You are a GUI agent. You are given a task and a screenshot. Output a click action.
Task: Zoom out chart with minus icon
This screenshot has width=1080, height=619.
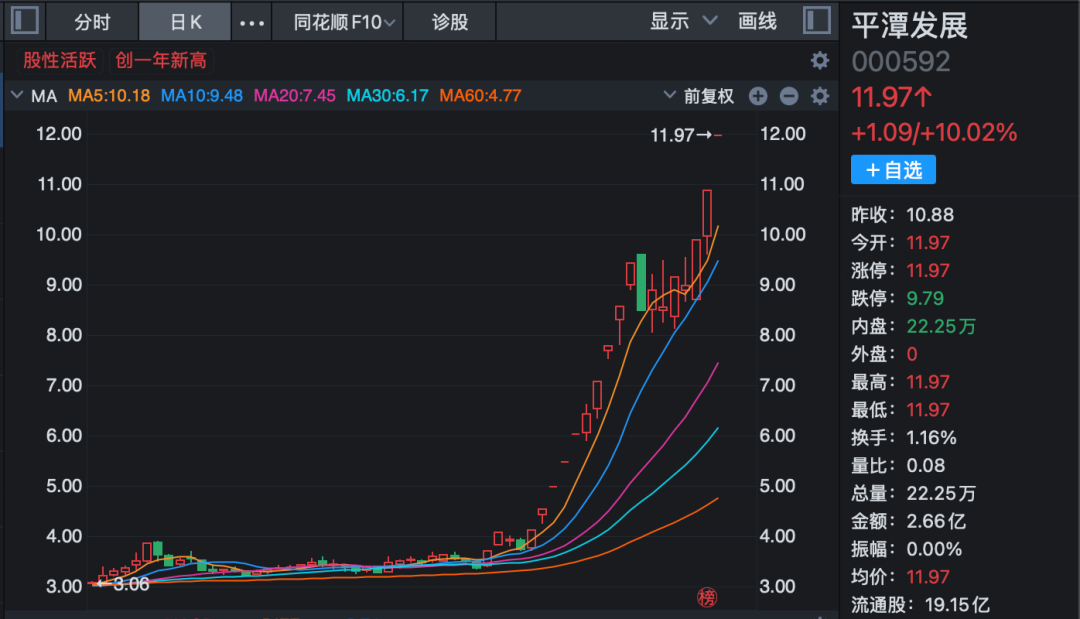point(789,96)
